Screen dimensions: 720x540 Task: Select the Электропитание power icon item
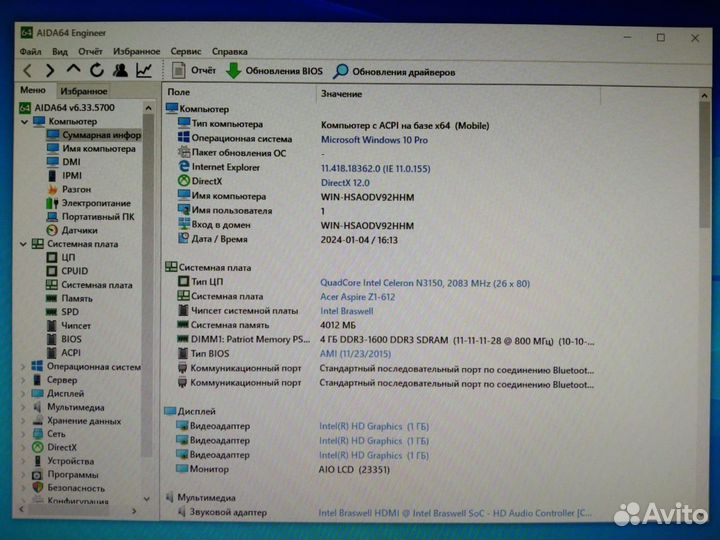point(89,203)
